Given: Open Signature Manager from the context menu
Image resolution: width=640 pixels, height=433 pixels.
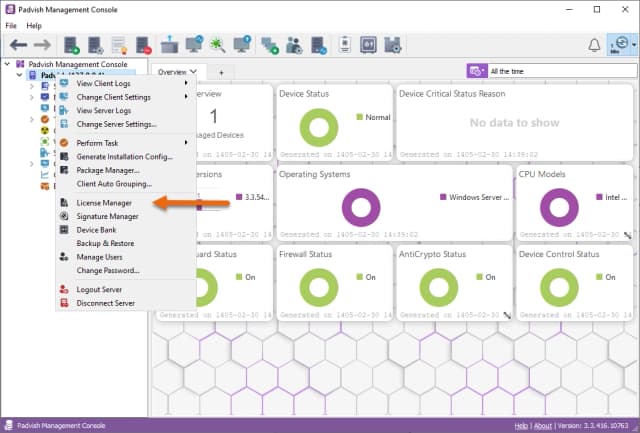Looking at the screenshot, I should point(126,216).
